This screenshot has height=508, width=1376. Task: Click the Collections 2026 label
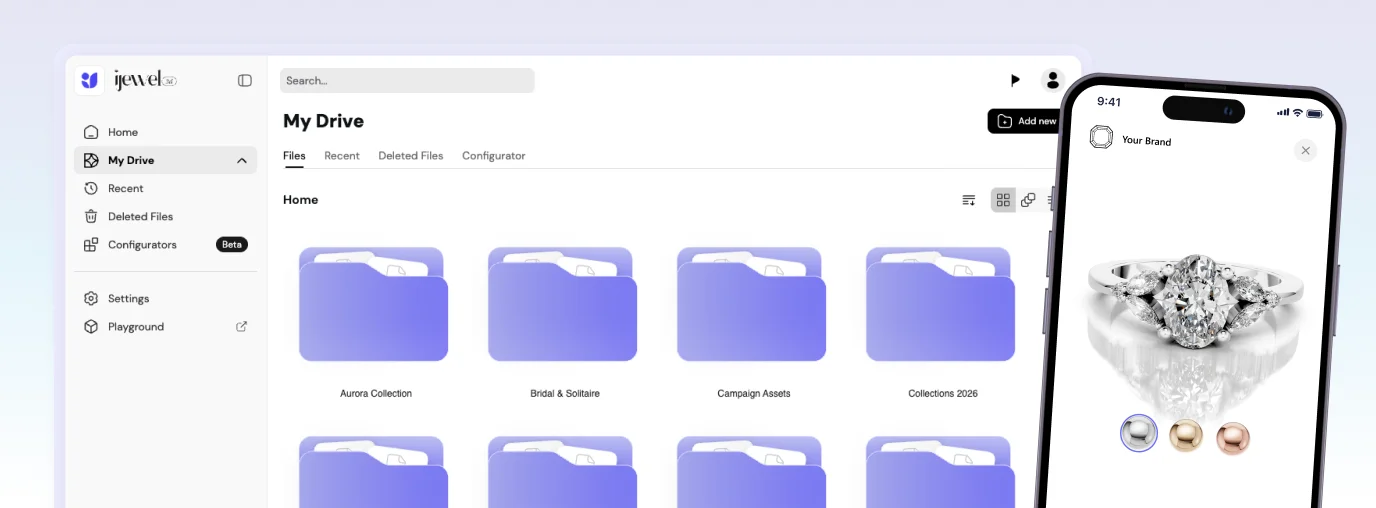943,394
